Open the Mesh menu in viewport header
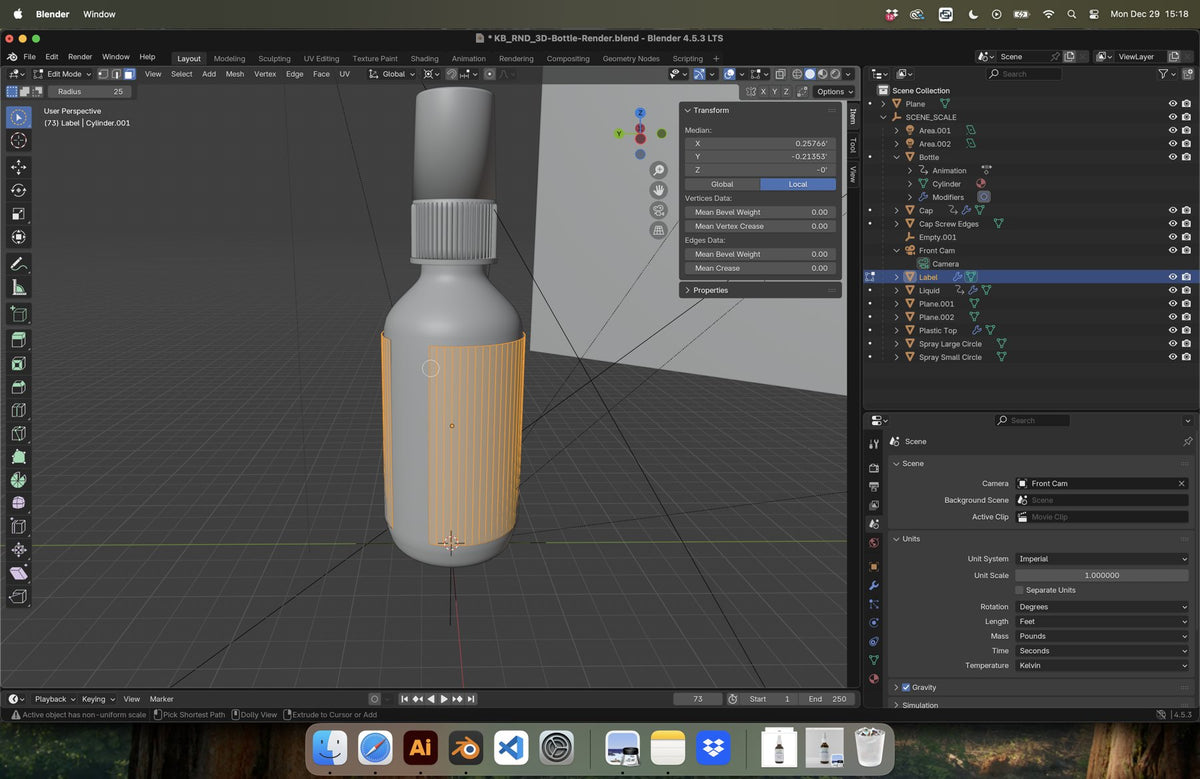Viewport: 1200px width, 779px height. [234, 74]
